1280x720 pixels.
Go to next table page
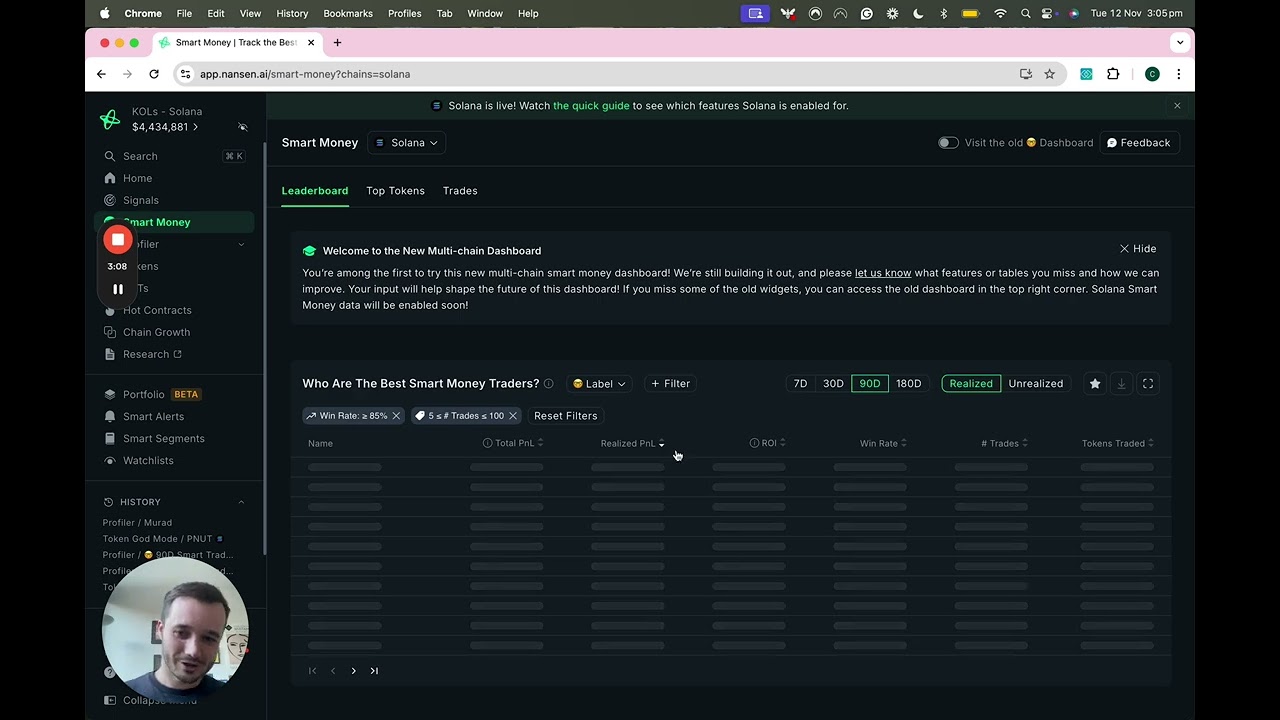point(353,671)
